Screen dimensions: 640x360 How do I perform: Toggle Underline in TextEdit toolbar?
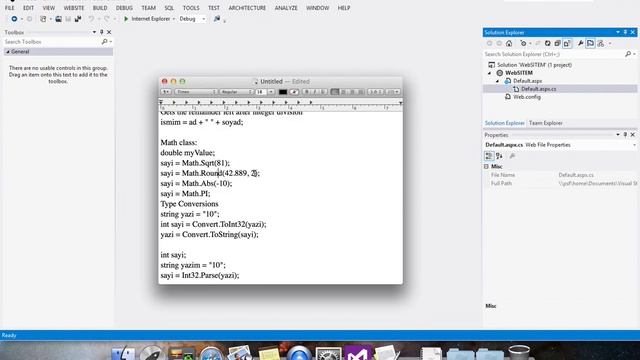click(323, 92)
